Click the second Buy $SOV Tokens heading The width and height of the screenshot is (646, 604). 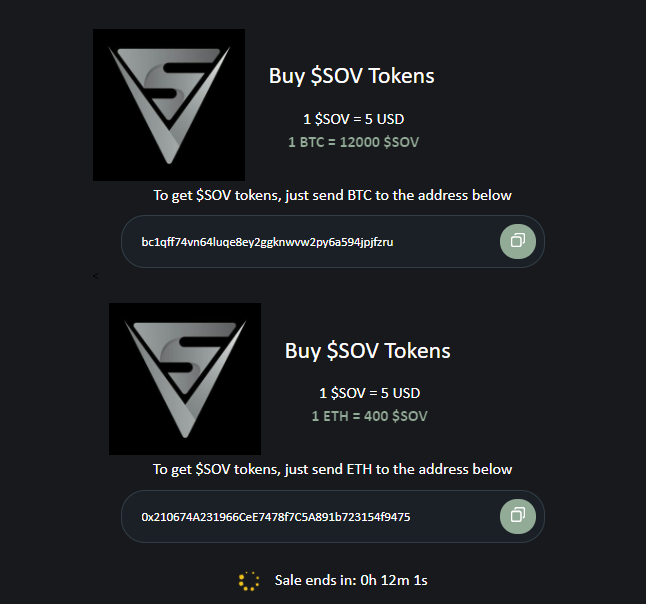point(367,351)
